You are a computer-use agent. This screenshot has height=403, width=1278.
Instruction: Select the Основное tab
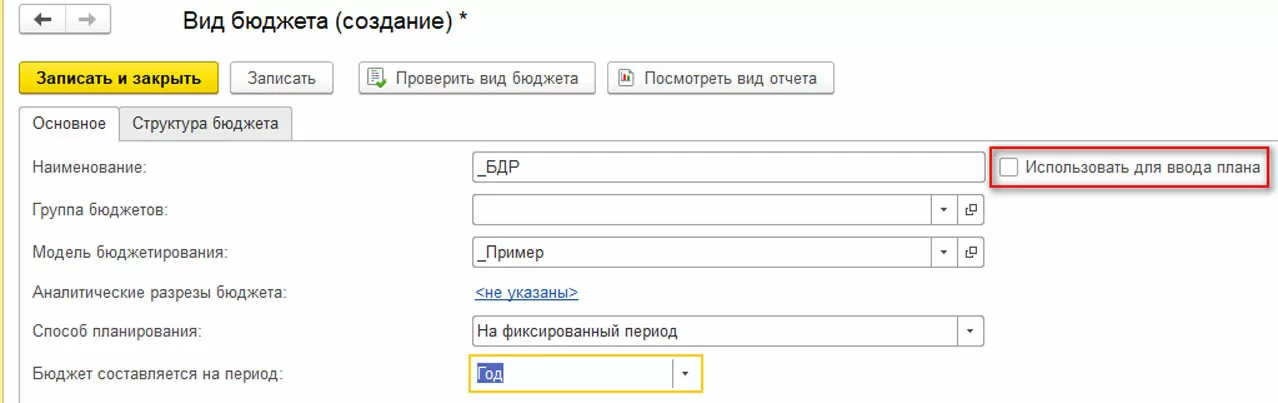coord(69,124)
